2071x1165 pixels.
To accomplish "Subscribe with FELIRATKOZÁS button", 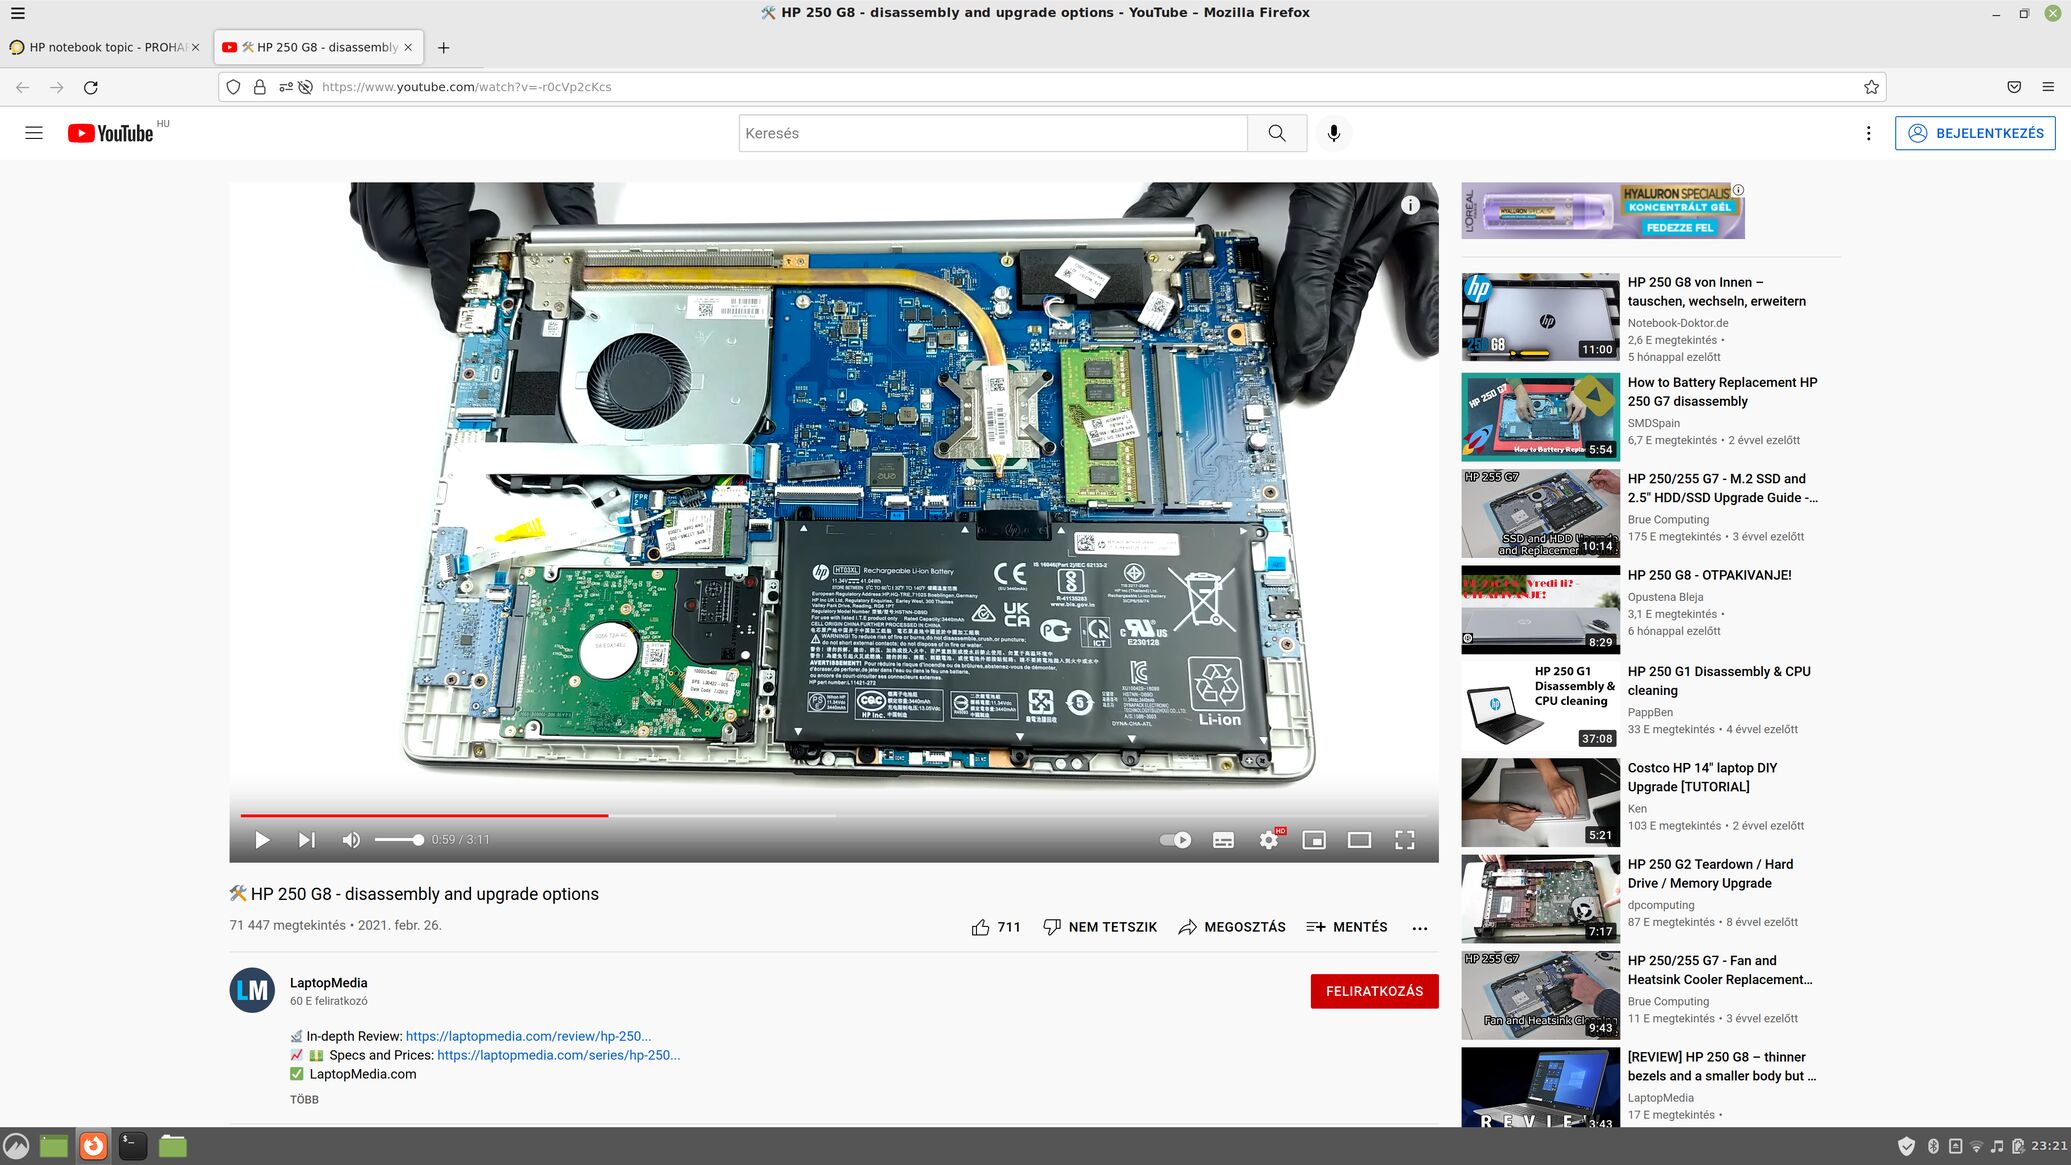I will [1374, 991].
